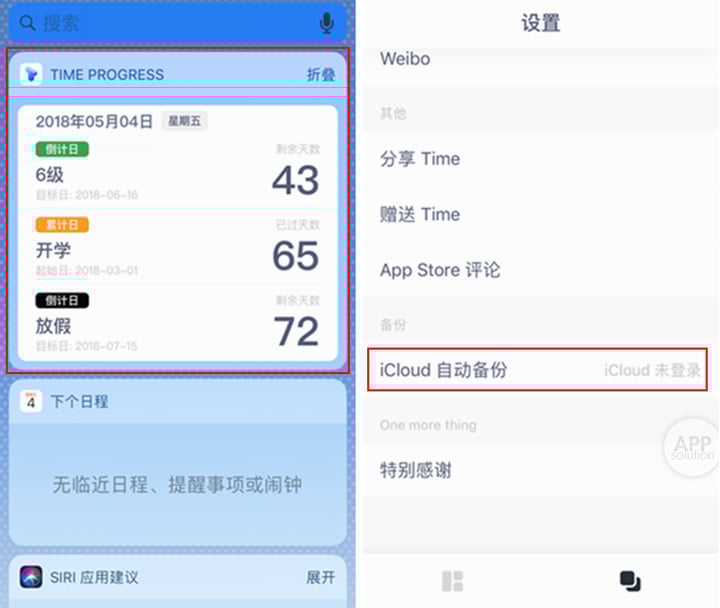
Task: Open the 6级 countdown entry
Action: pos(178,171)
